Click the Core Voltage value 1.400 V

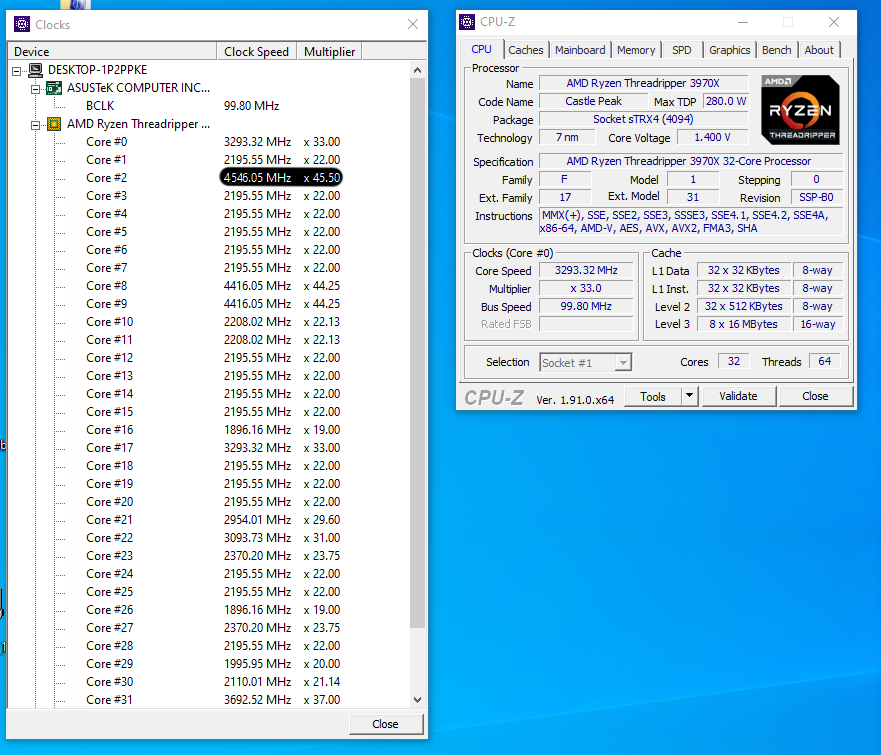pyautogui.click(x=712, y=137)
